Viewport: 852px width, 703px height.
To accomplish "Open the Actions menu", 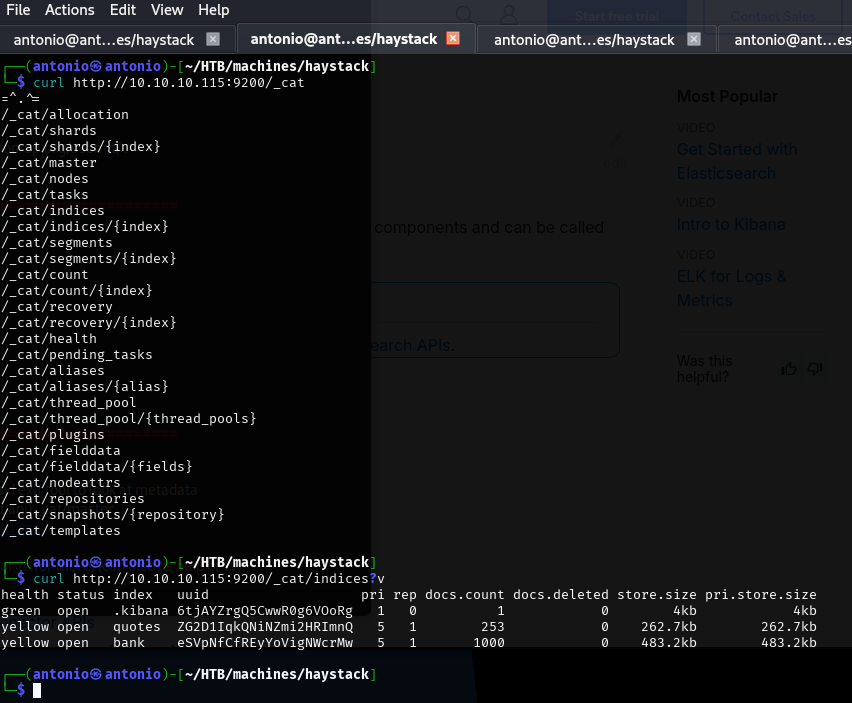I will (70, 10).
